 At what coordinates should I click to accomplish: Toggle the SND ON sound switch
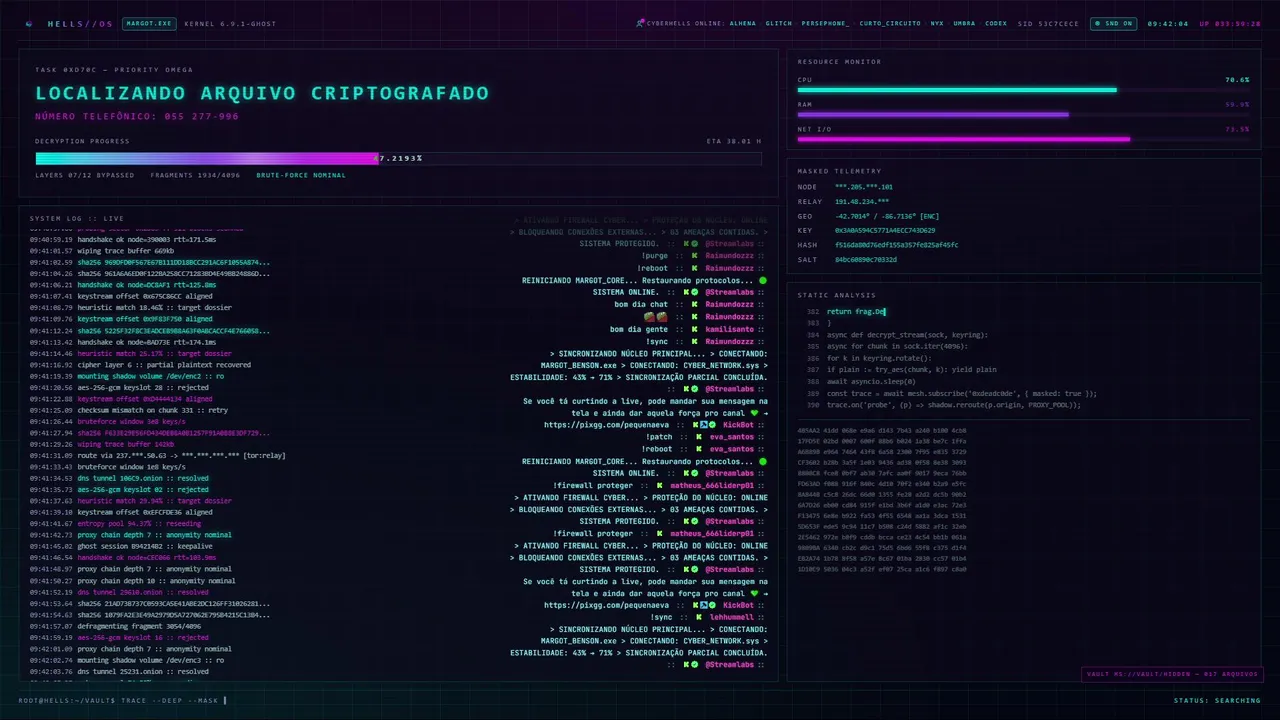click(x=1114, y=23)
